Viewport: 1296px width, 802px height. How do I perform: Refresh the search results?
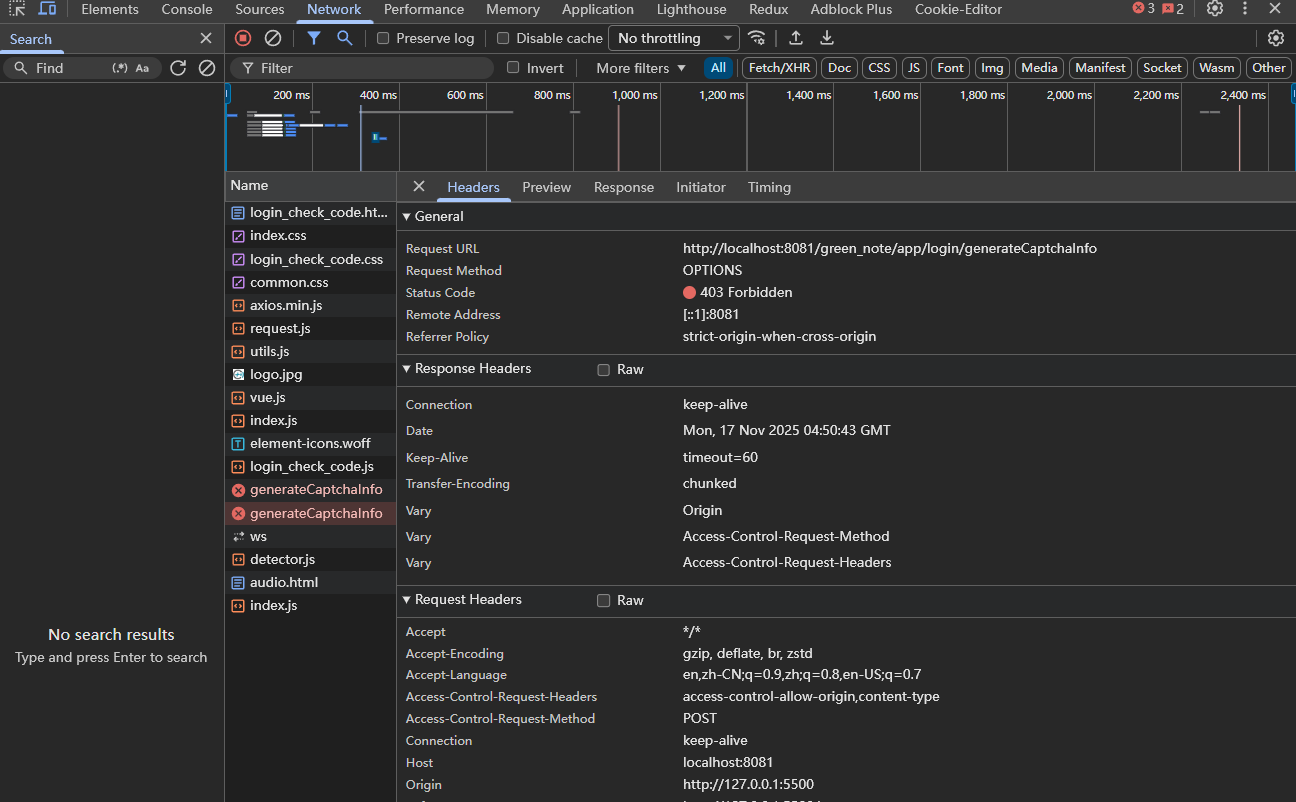(x=178, y=68)
